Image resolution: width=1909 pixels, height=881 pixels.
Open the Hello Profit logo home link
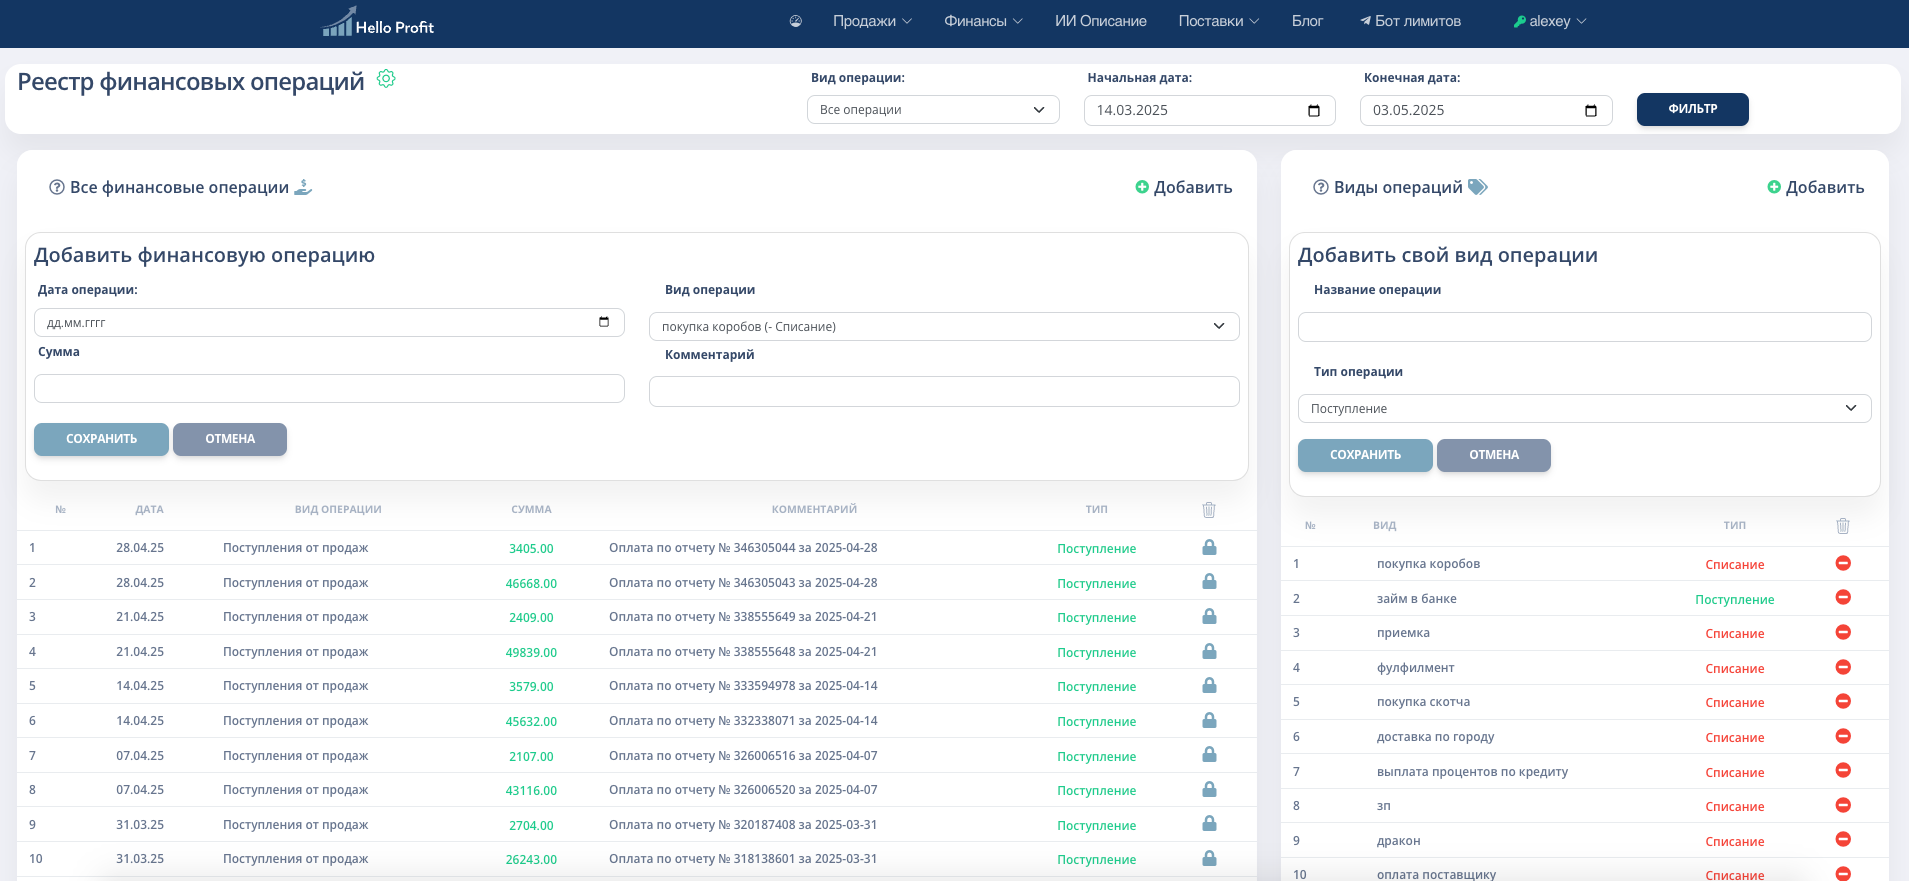pyautogui.click(x=378, y=22)
